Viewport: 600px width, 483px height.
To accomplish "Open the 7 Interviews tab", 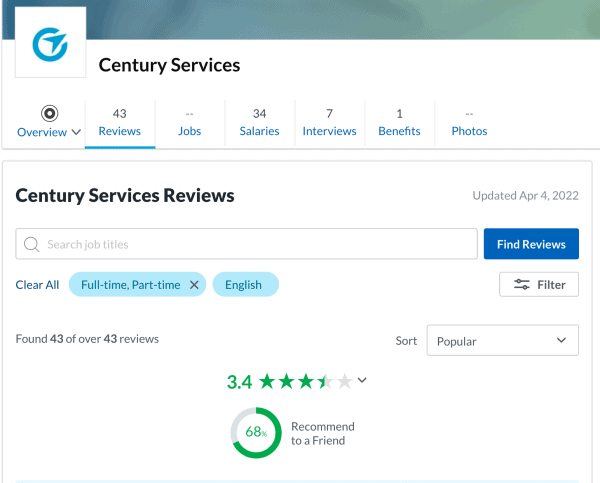I will 329,122.
